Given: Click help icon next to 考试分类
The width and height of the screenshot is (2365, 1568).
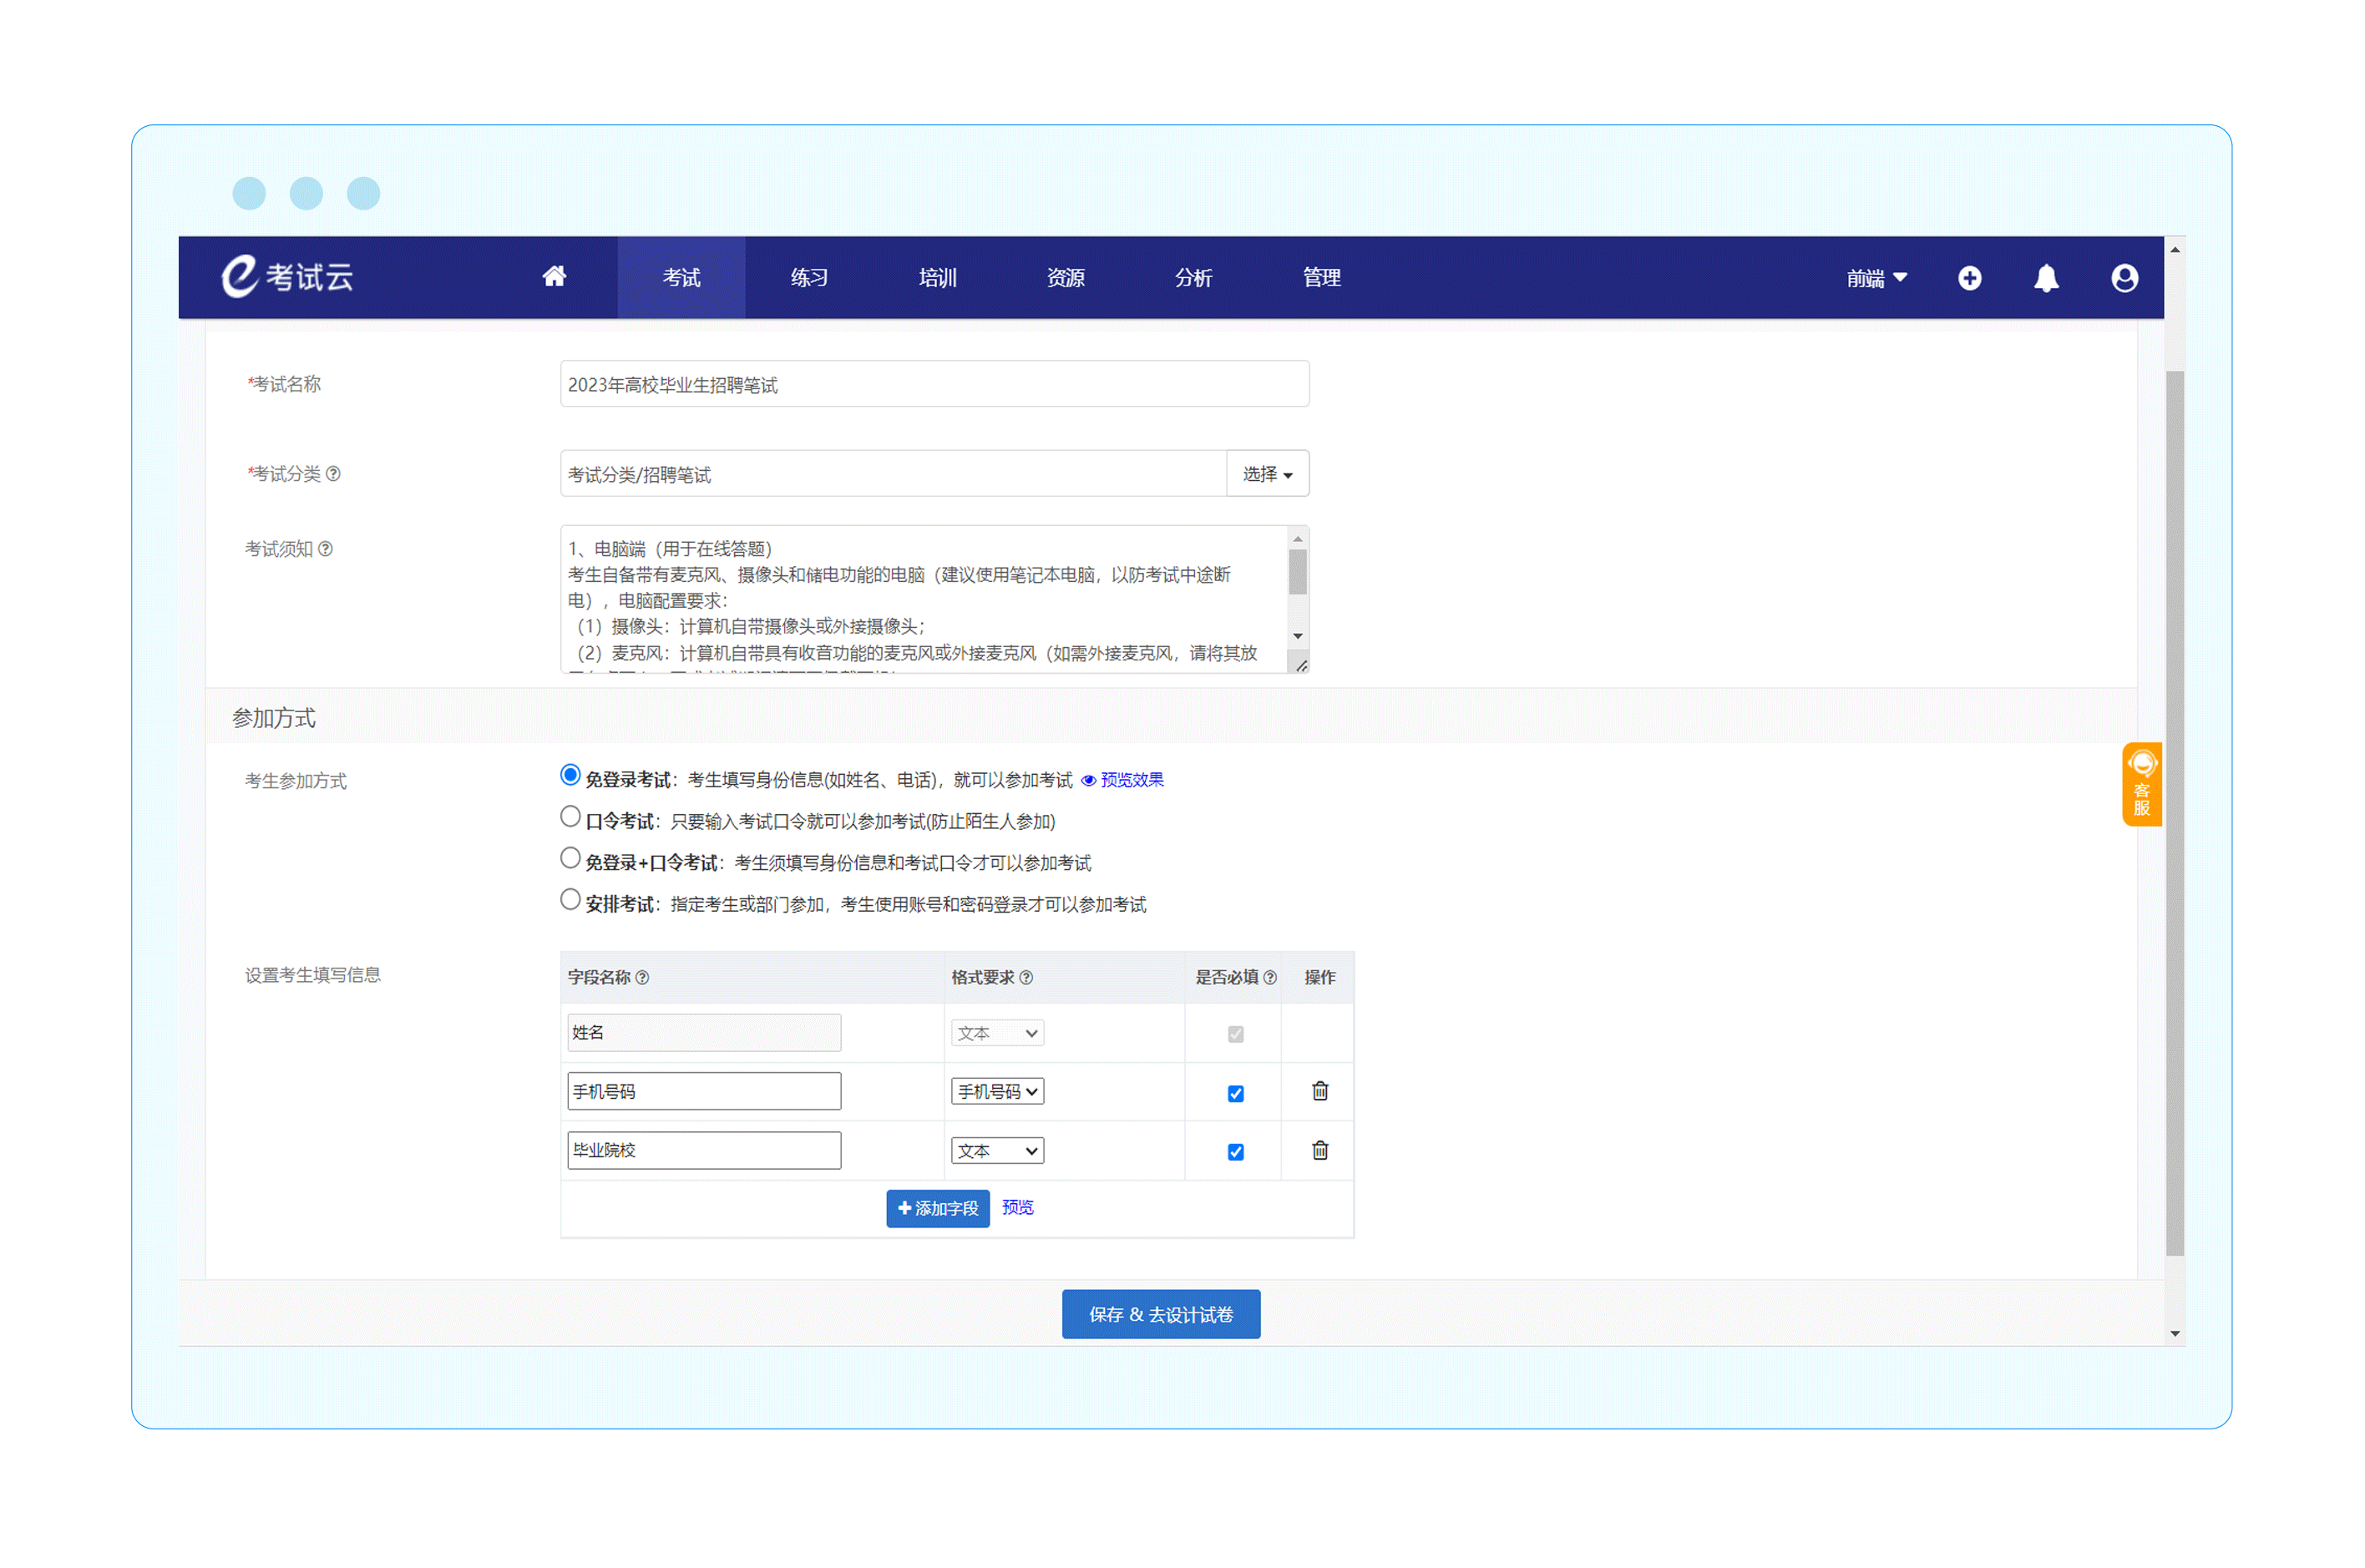Looking at the screenshot, I should (x=333, y=474).
